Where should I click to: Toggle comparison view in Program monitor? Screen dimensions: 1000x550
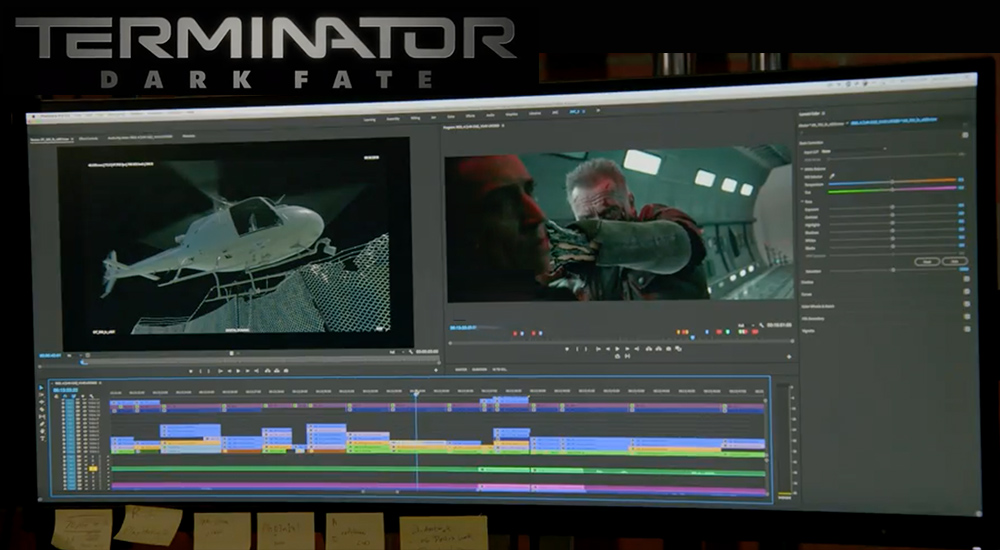pos(678,348)
